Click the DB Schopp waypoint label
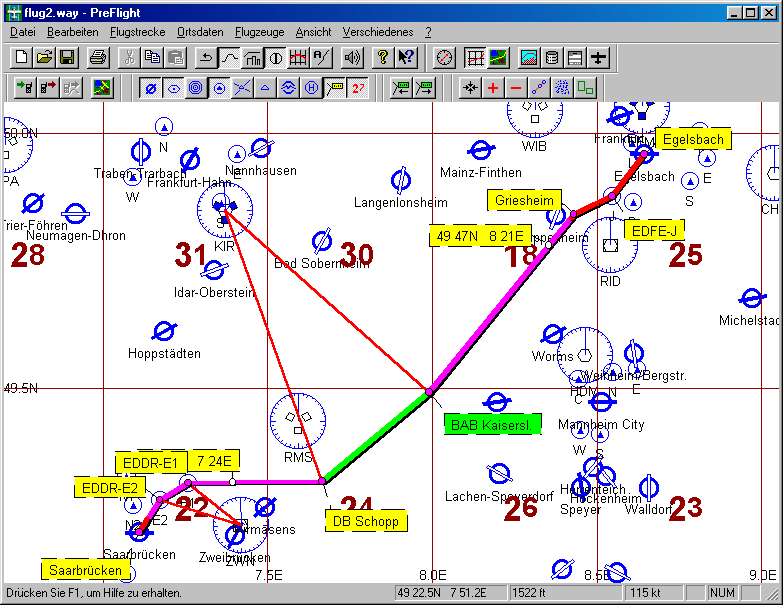 [365, 521]
